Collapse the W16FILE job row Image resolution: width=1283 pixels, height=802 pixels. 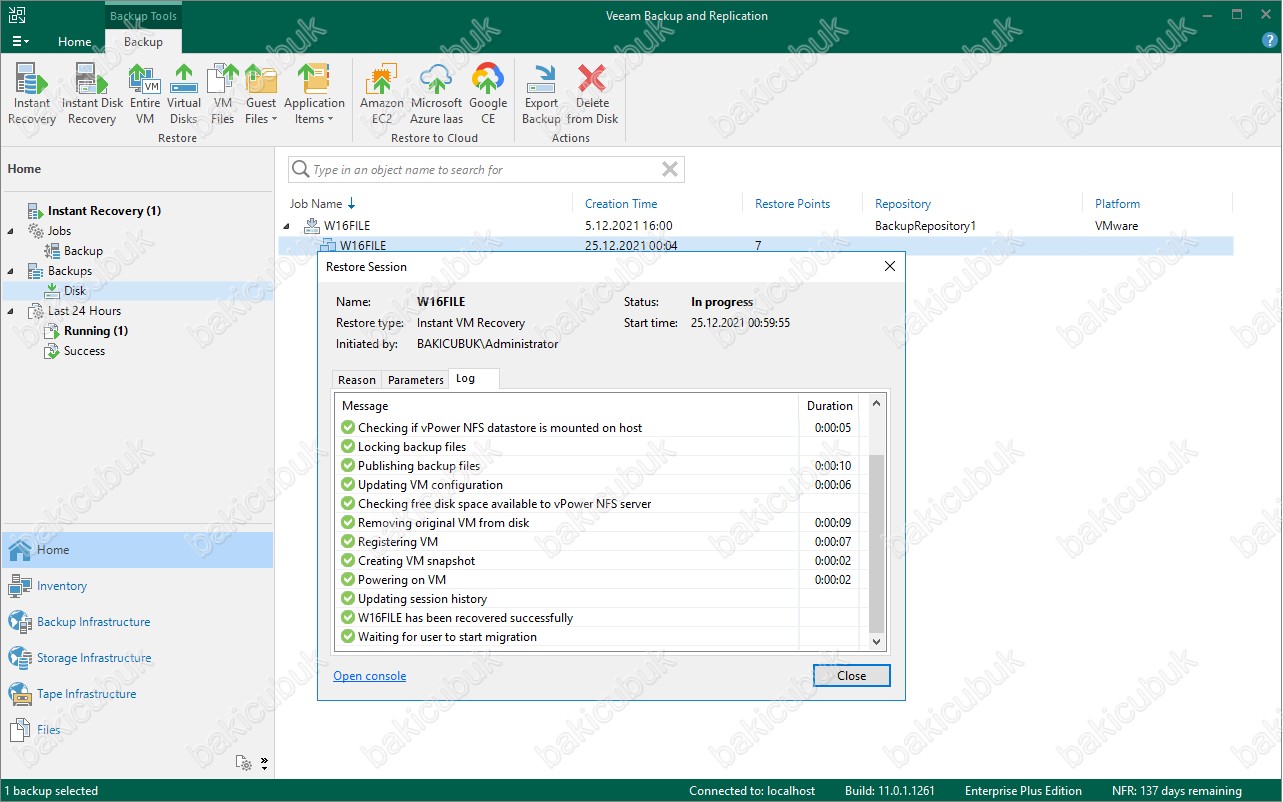286,227
